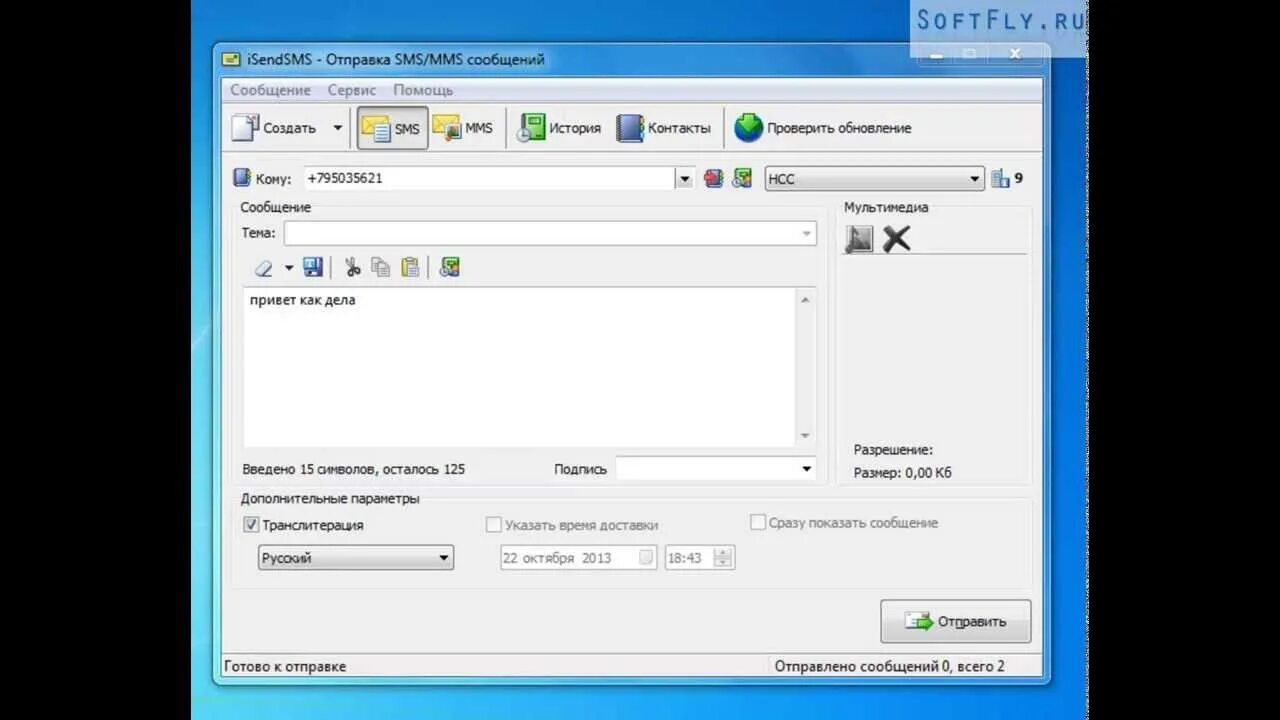Image resolution: width=1280 pixels, height=720 pixels.
Task: Click the Разрешение: label
Action: pos(893,450)
